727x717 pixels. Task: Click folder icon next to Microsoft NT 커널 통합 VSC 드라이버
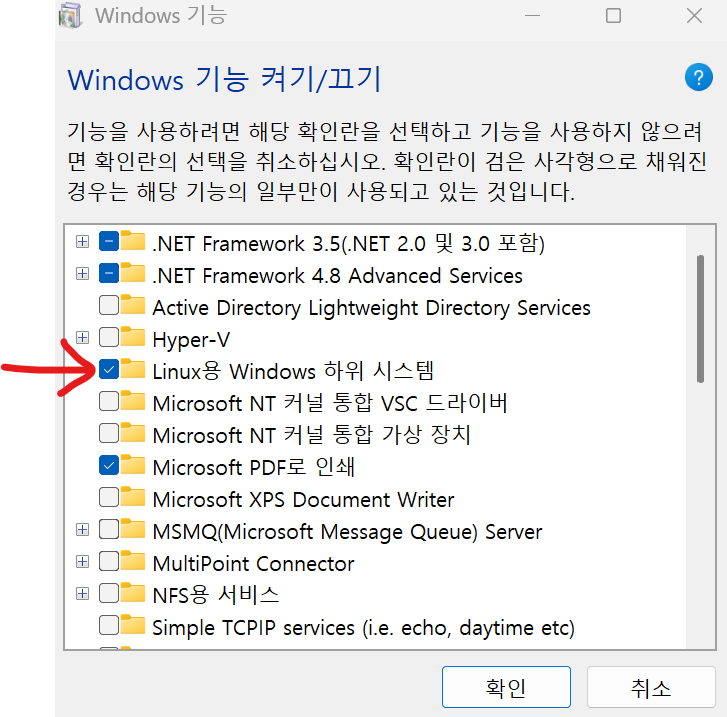click(133, 401)
